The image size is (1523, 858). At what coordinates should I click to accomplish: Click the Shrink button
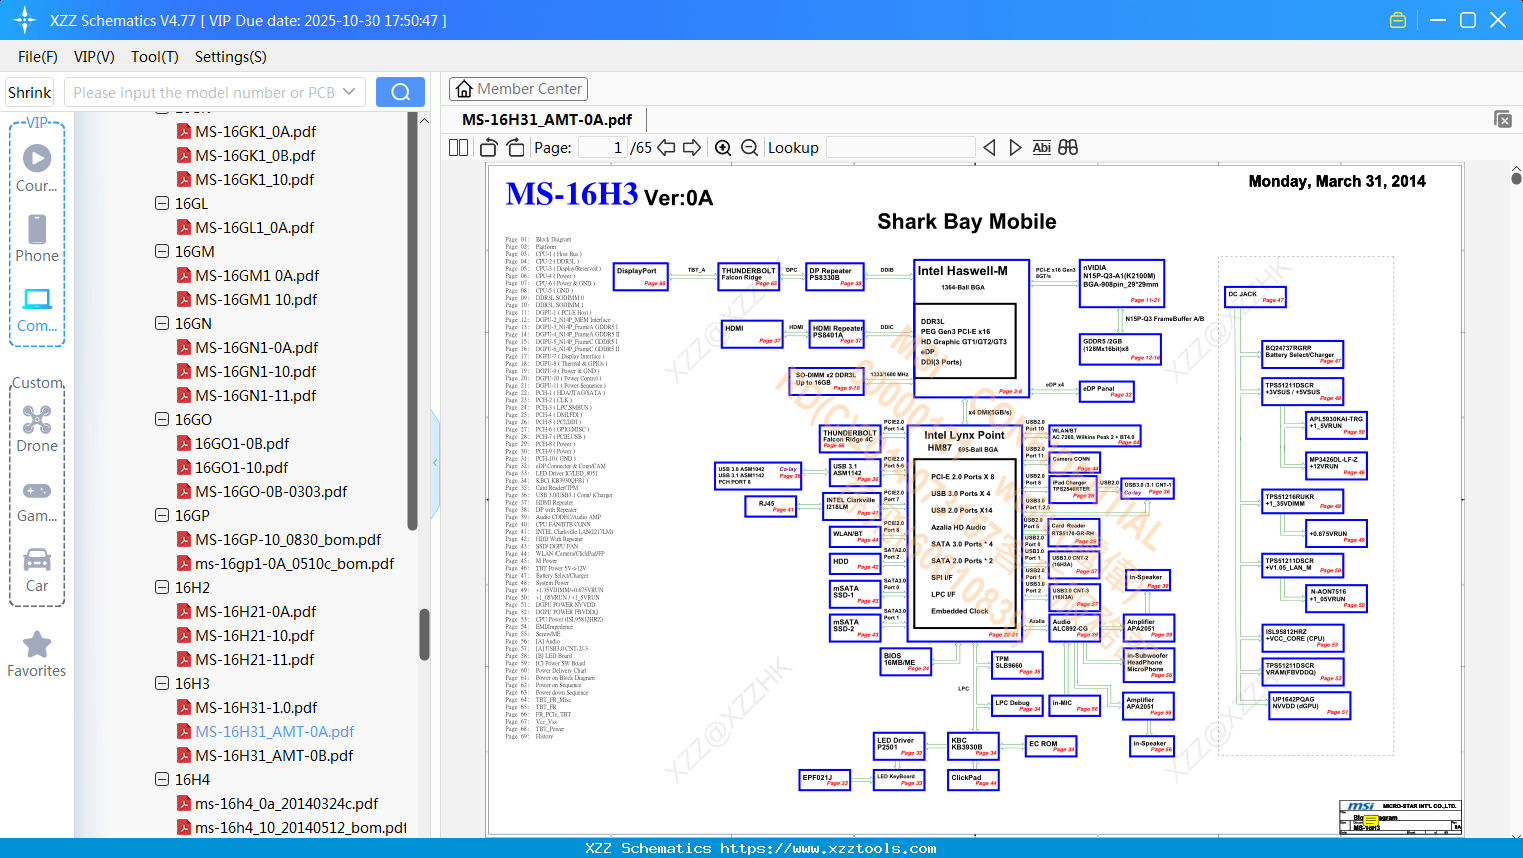click(30, 92)
